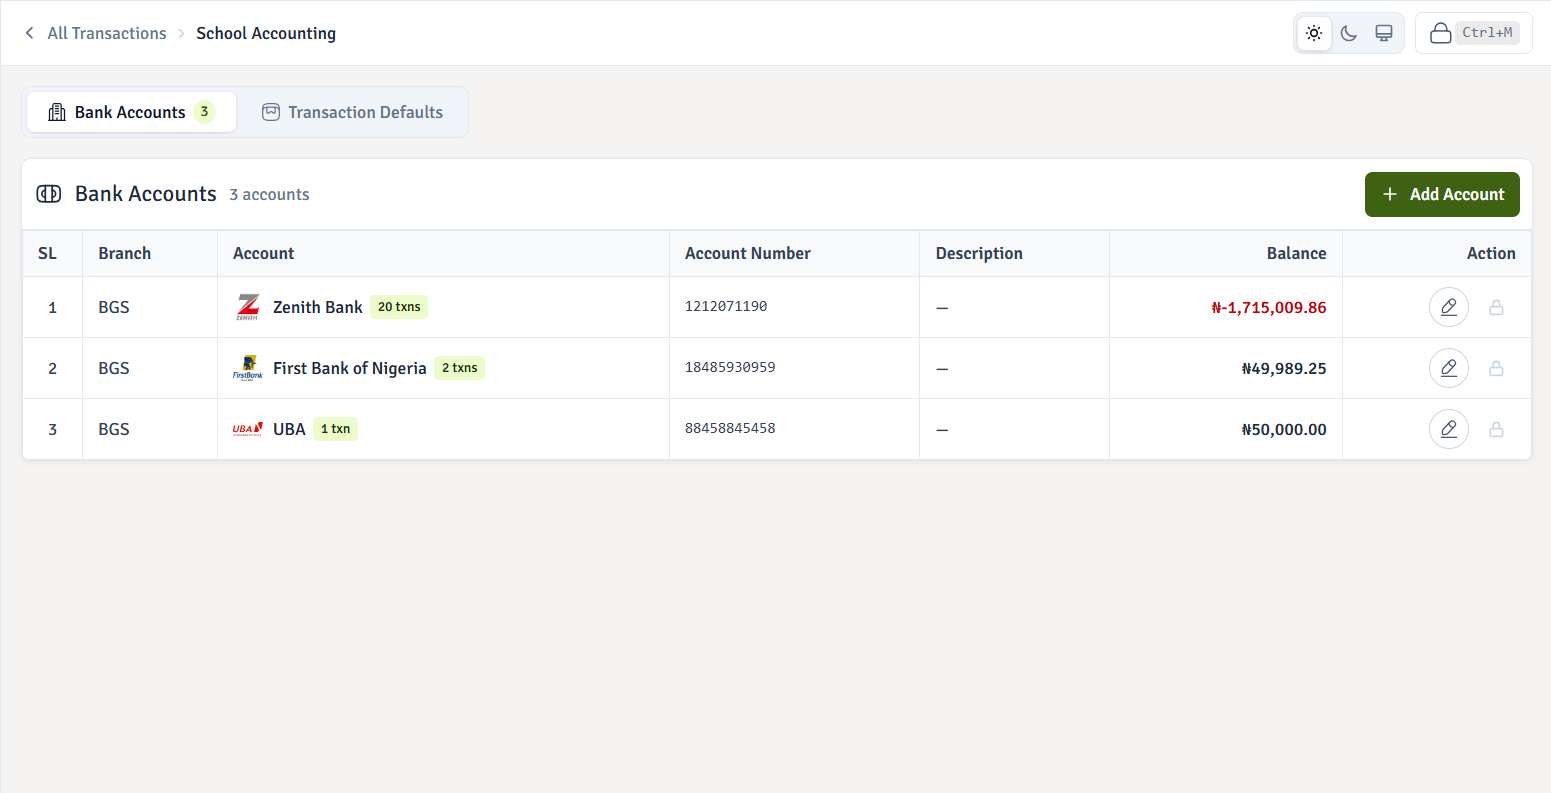Open All Transactions breadcrumb link
The image size is (1551, 793).
(107, 33)
